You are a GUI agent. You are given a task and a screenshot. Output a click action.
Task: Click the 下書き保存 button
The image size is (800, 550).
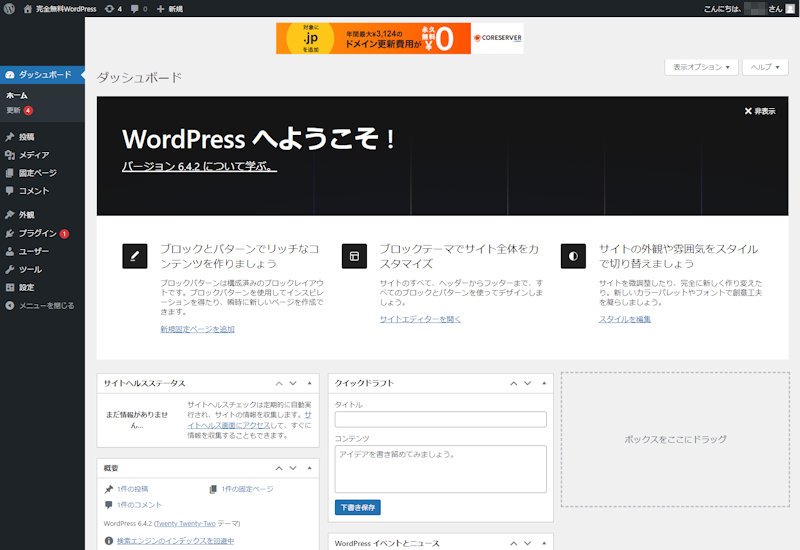[x=357, y=507]
